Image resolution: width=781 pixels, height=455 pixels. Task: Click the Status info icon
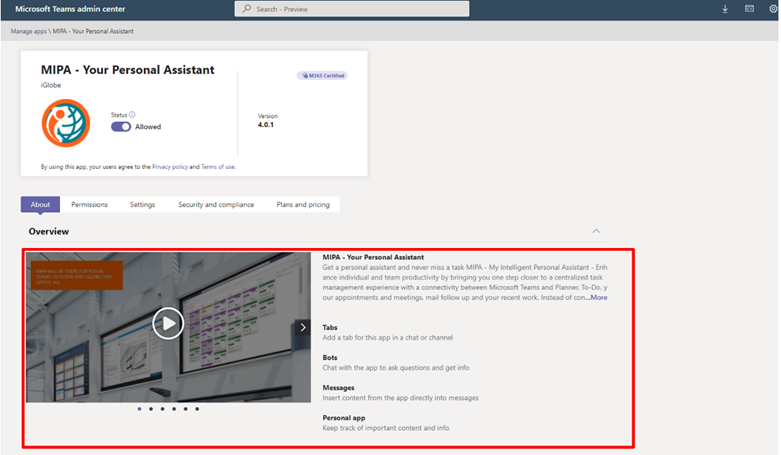132,115
